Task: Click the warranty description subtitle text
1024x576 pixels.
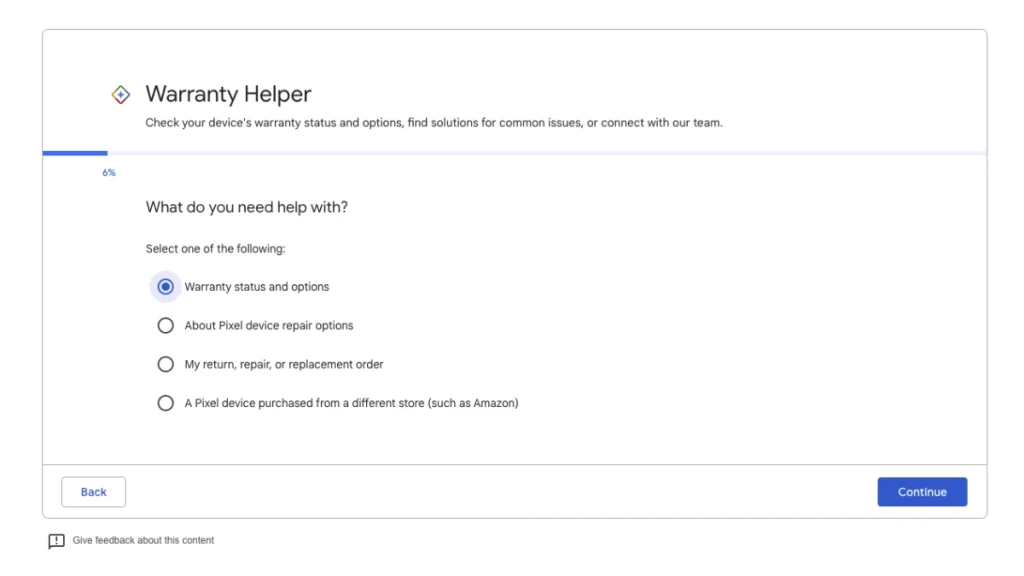Action: pyautogui.click(x=434, y=123)
